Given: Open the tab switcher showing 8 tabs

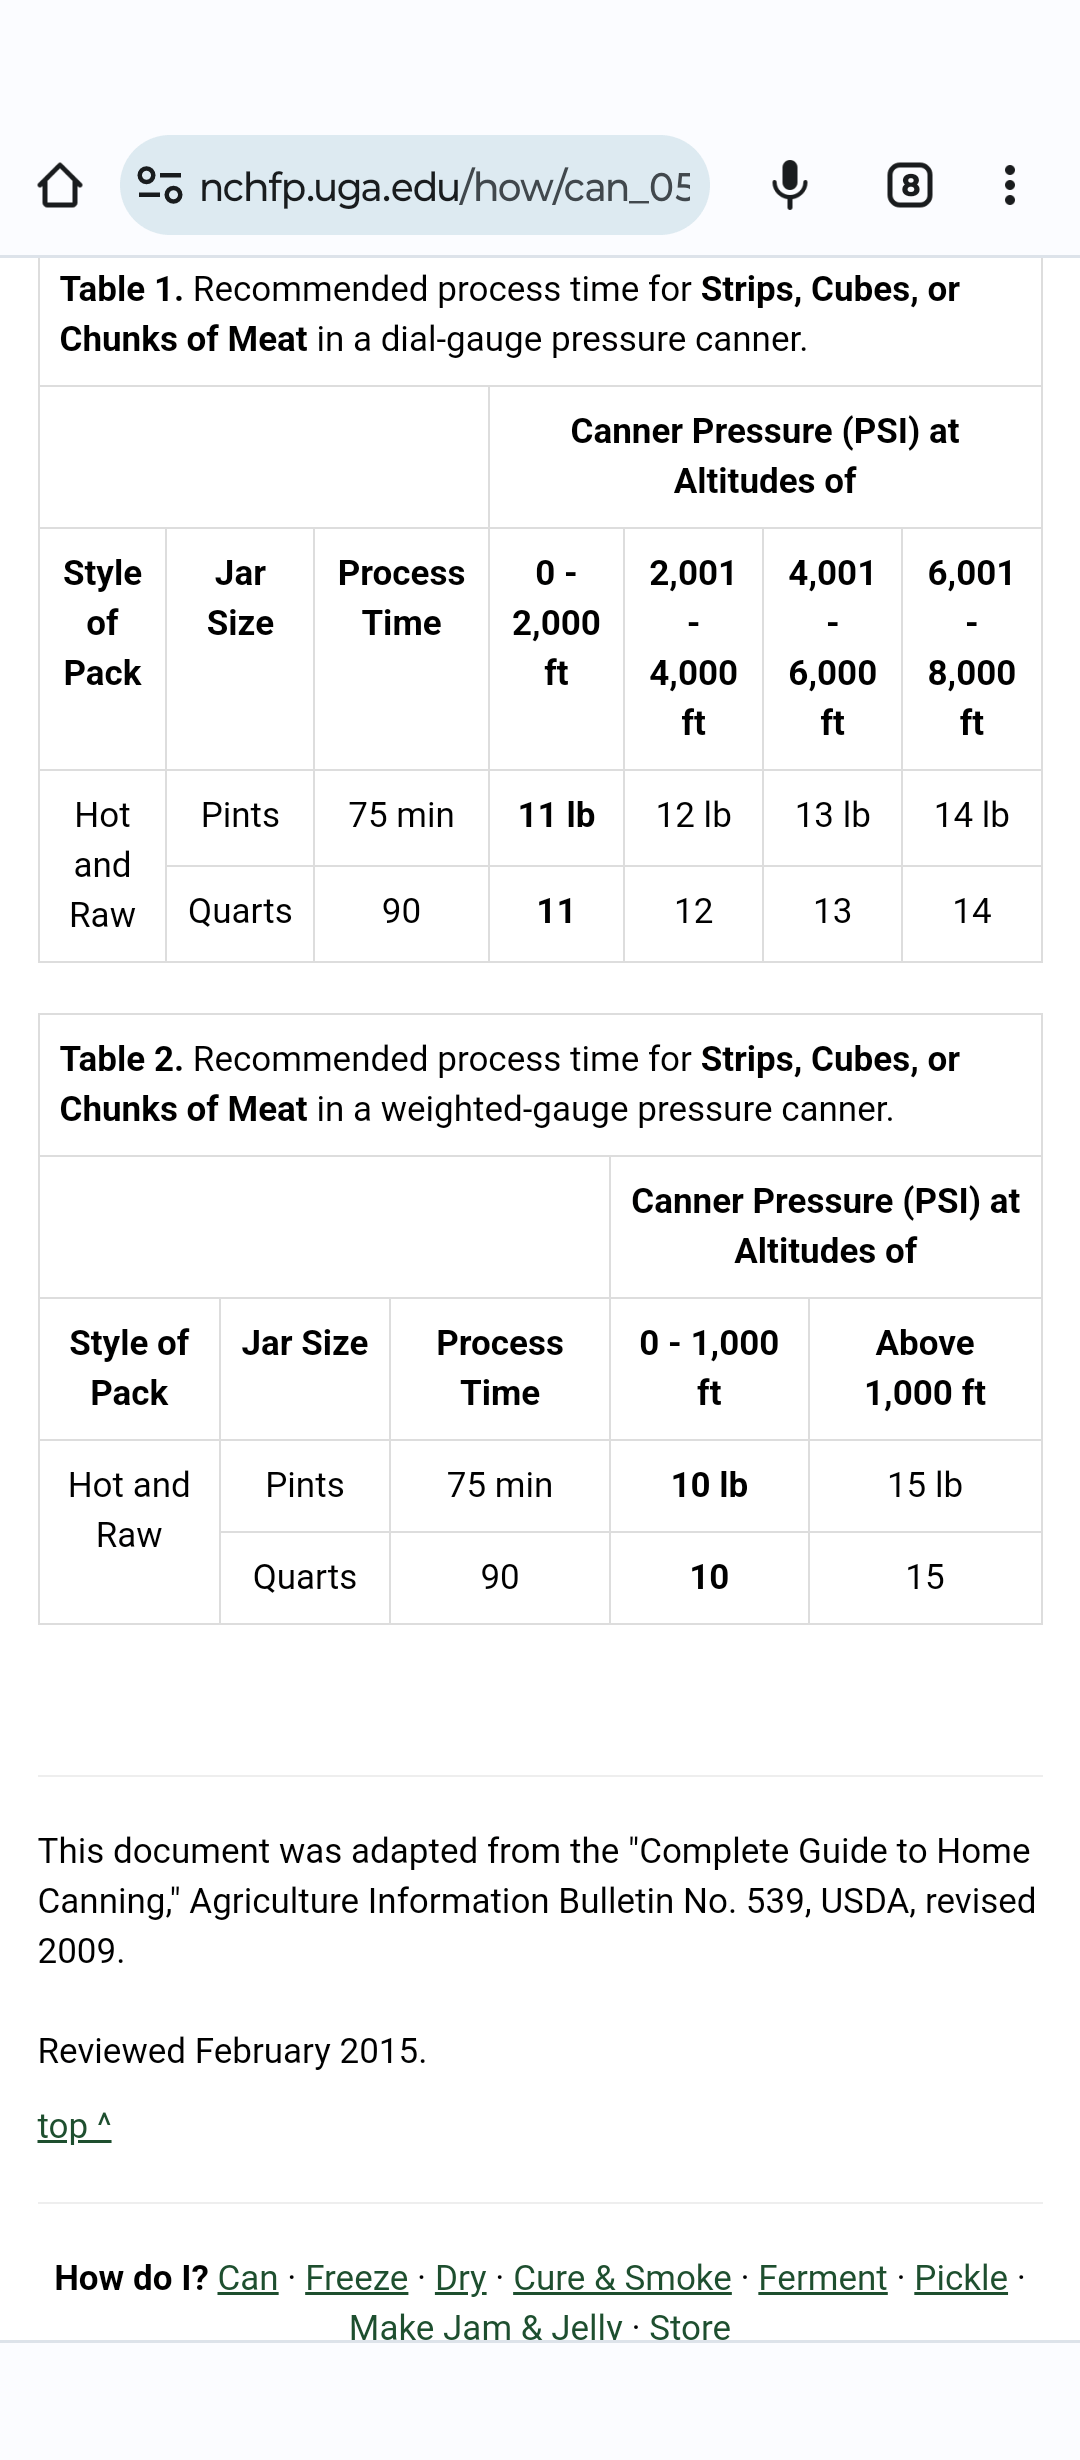Looking at the screenshot, I should tap(910, 186).
